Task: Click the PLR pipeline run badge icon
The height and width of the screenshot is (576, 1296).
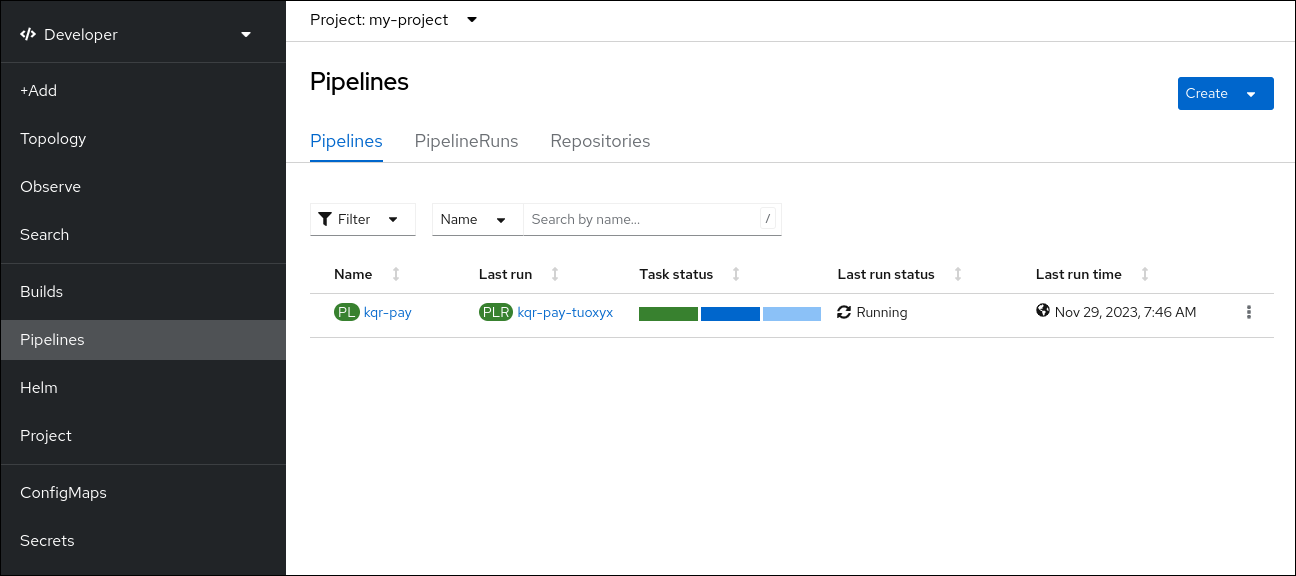Action: tap(496, 312)
